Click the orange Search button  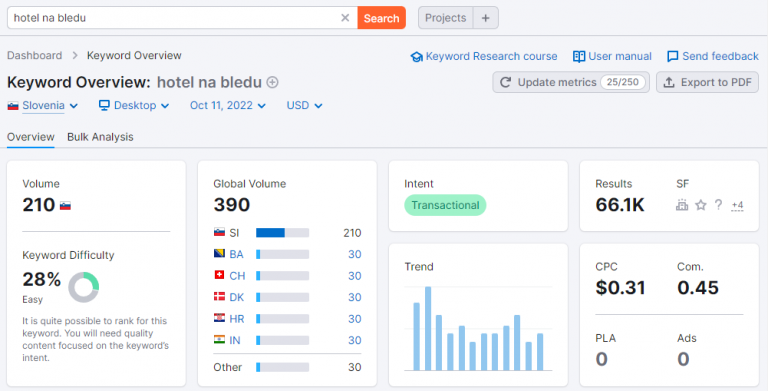tap(382, 18)
